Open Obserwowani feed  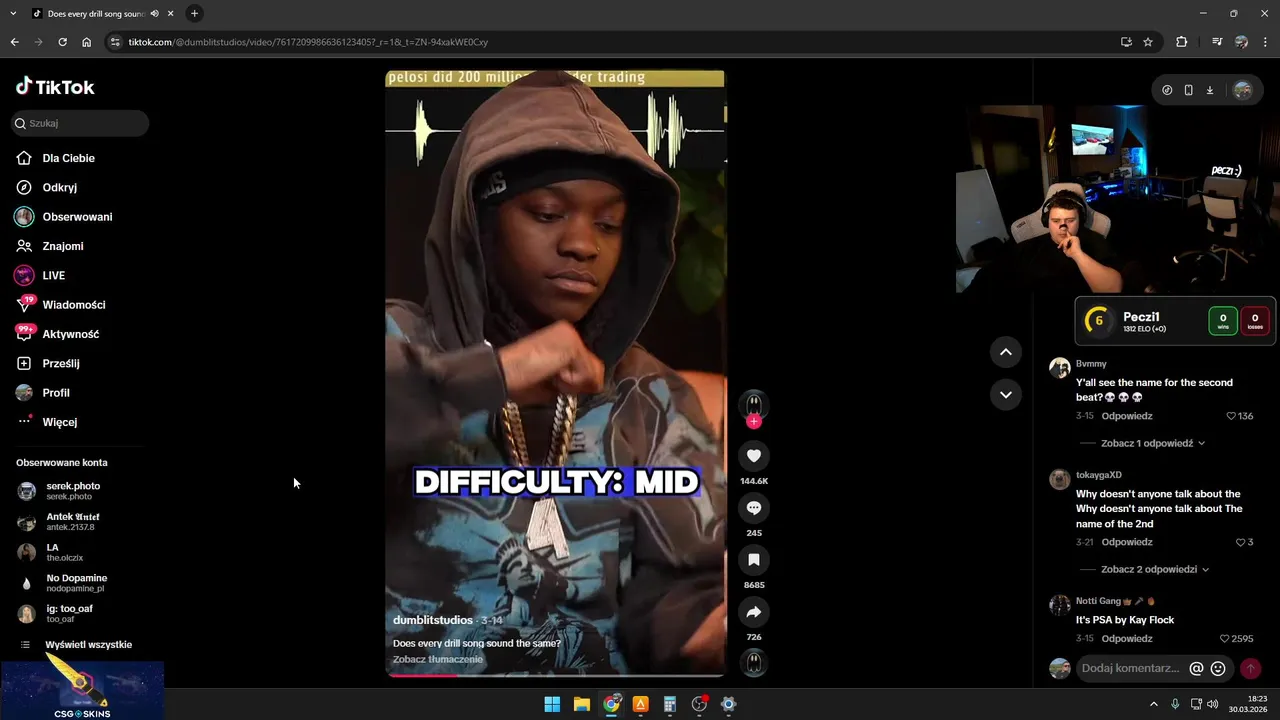77,217
